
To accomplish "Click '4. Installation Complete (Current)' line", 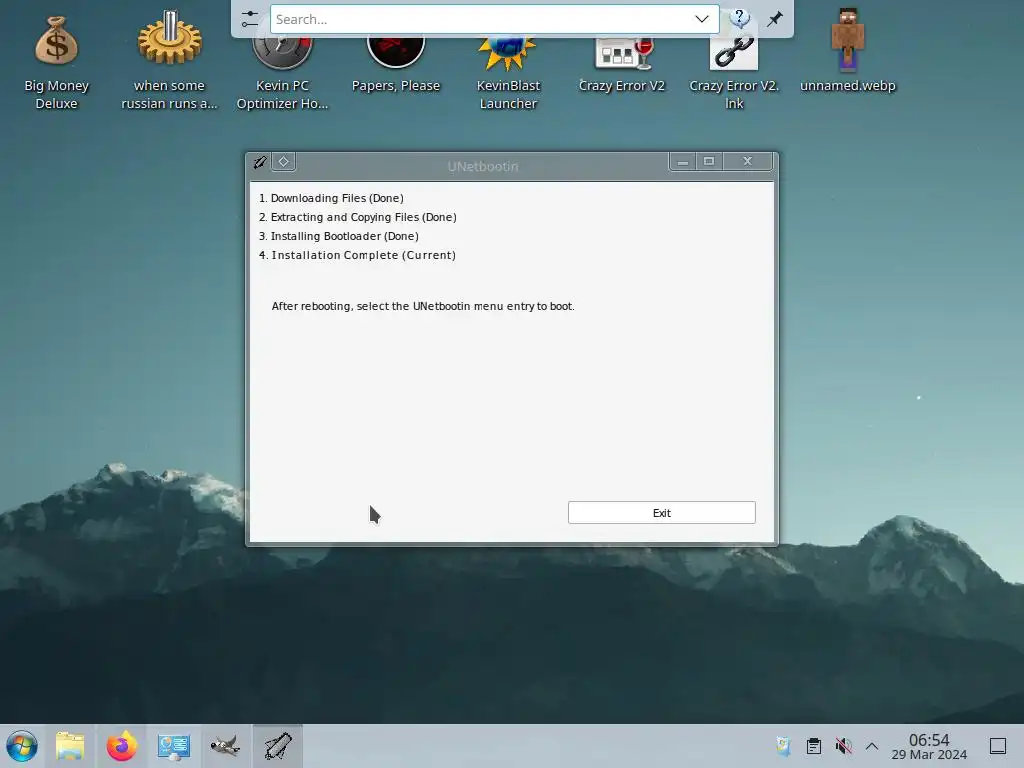I will 357,255.
